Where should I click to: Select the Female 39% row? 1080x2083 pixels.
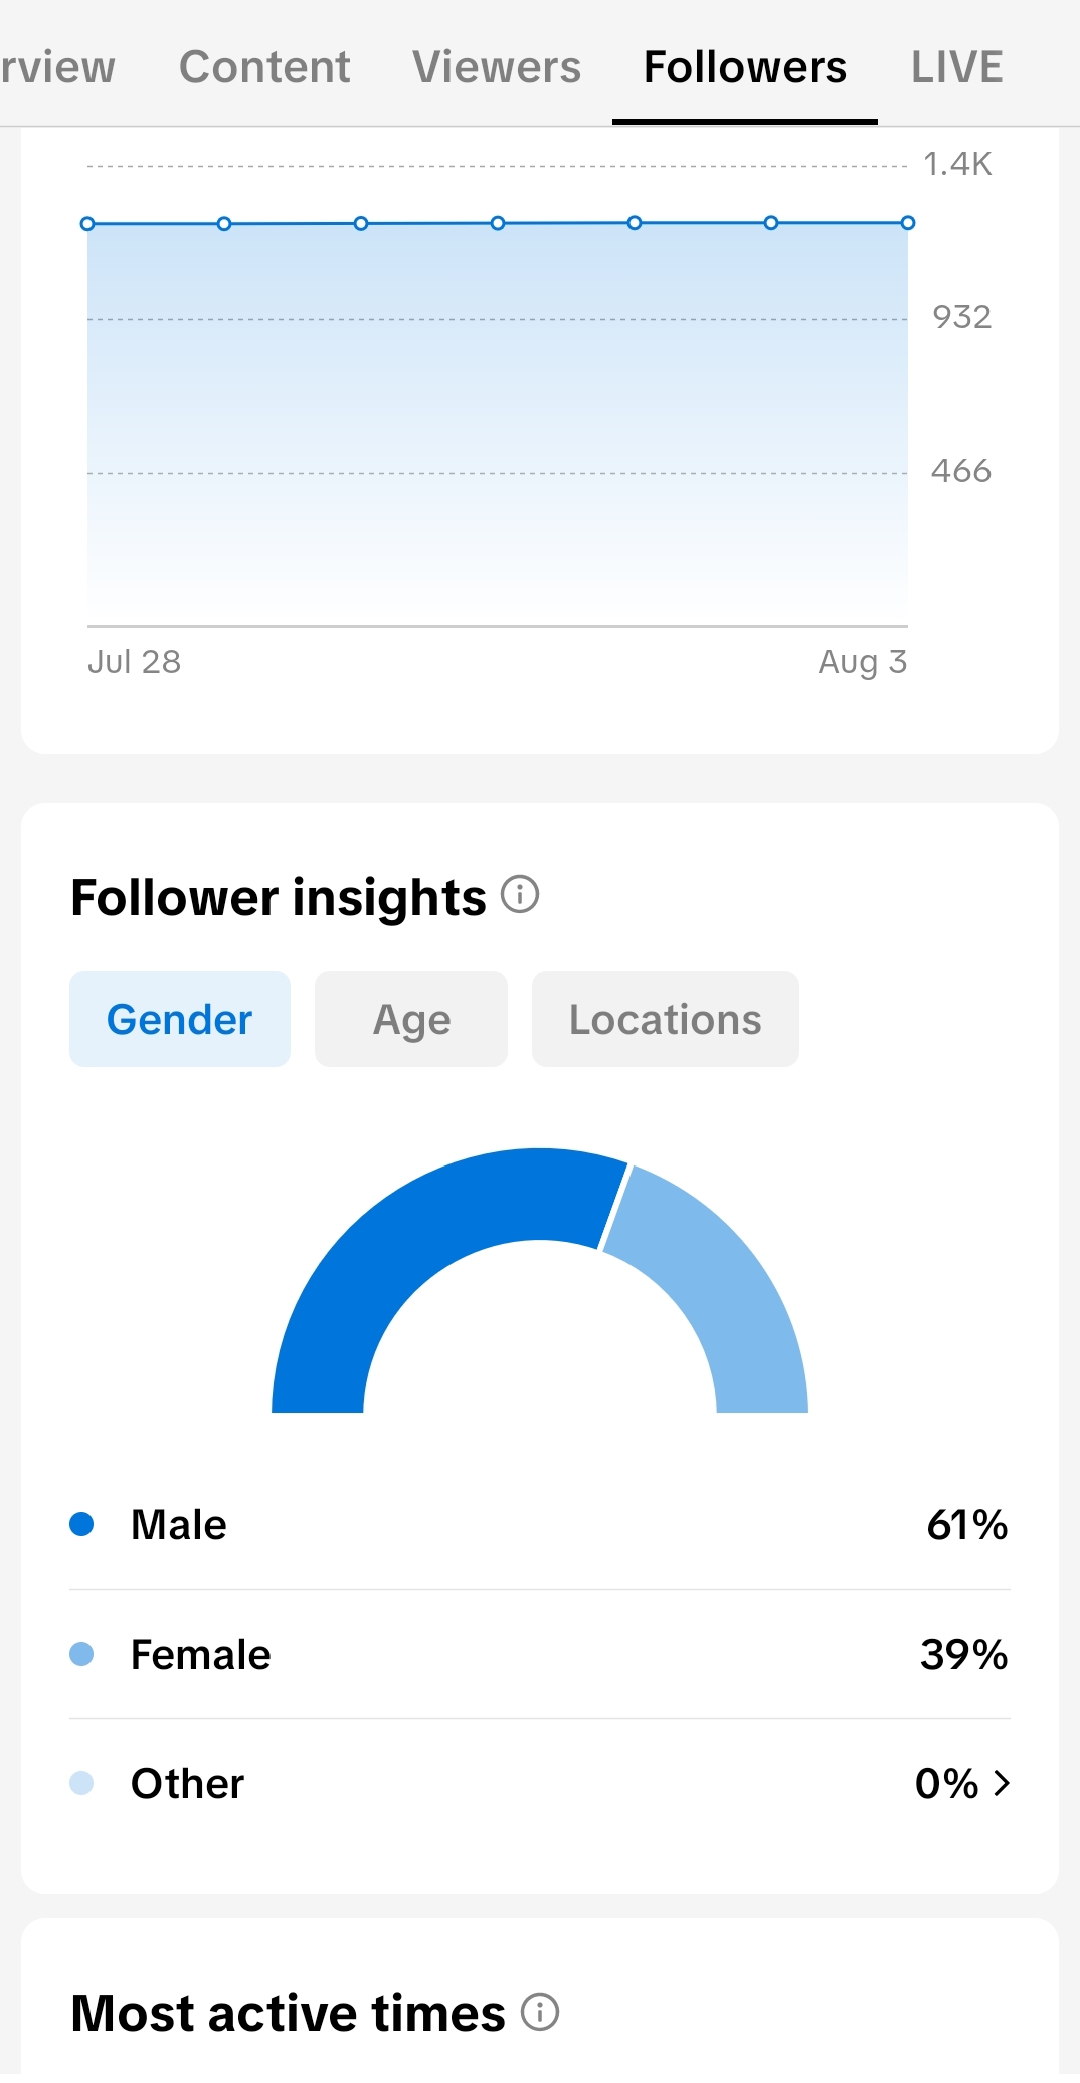point(540,1655)
